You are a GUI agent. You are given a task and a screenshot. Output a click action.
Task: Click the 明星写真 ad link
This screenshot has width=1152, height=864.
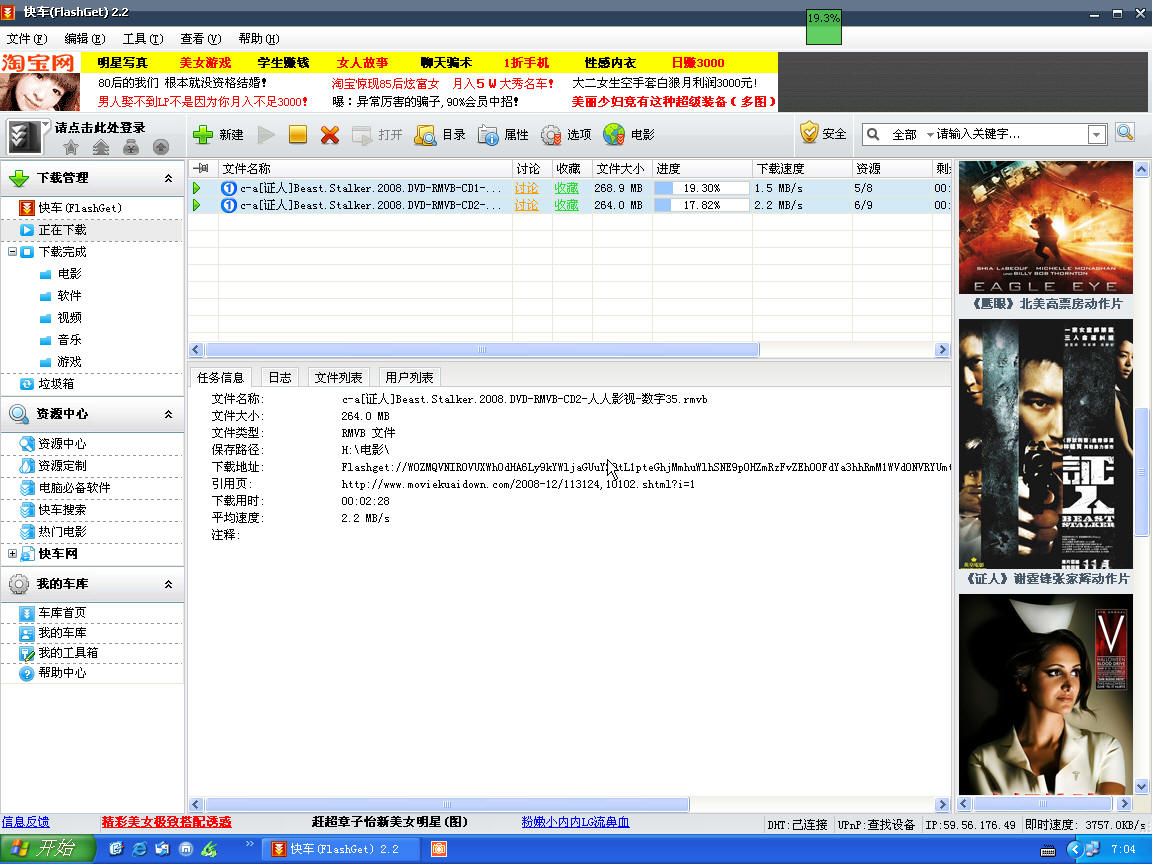click(x=123, y=63)
